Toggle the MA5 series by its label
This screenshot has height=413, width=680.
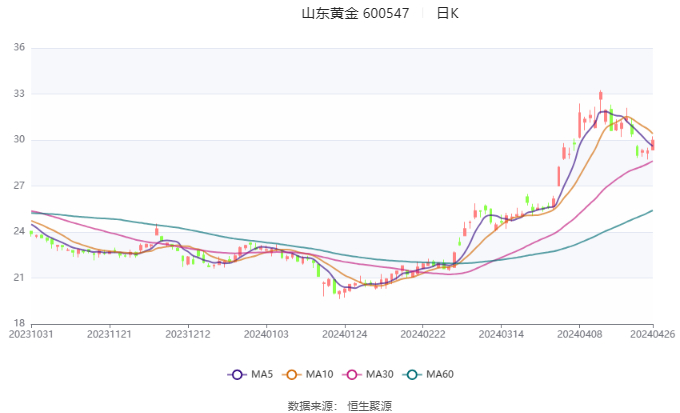pyautogui.click(x=262, y=374)
